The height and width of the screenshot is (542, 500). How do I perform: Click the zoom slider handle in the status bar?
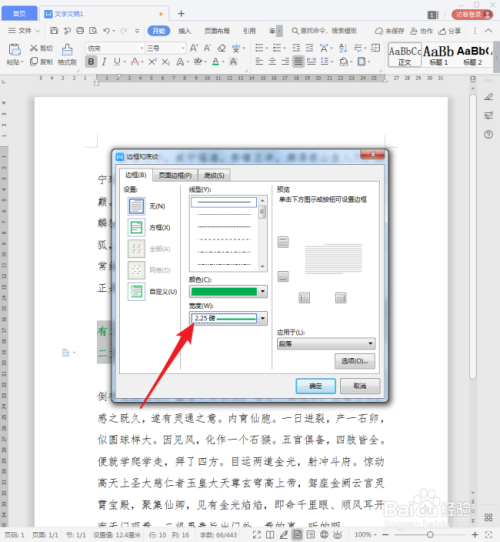coord(430,534)
